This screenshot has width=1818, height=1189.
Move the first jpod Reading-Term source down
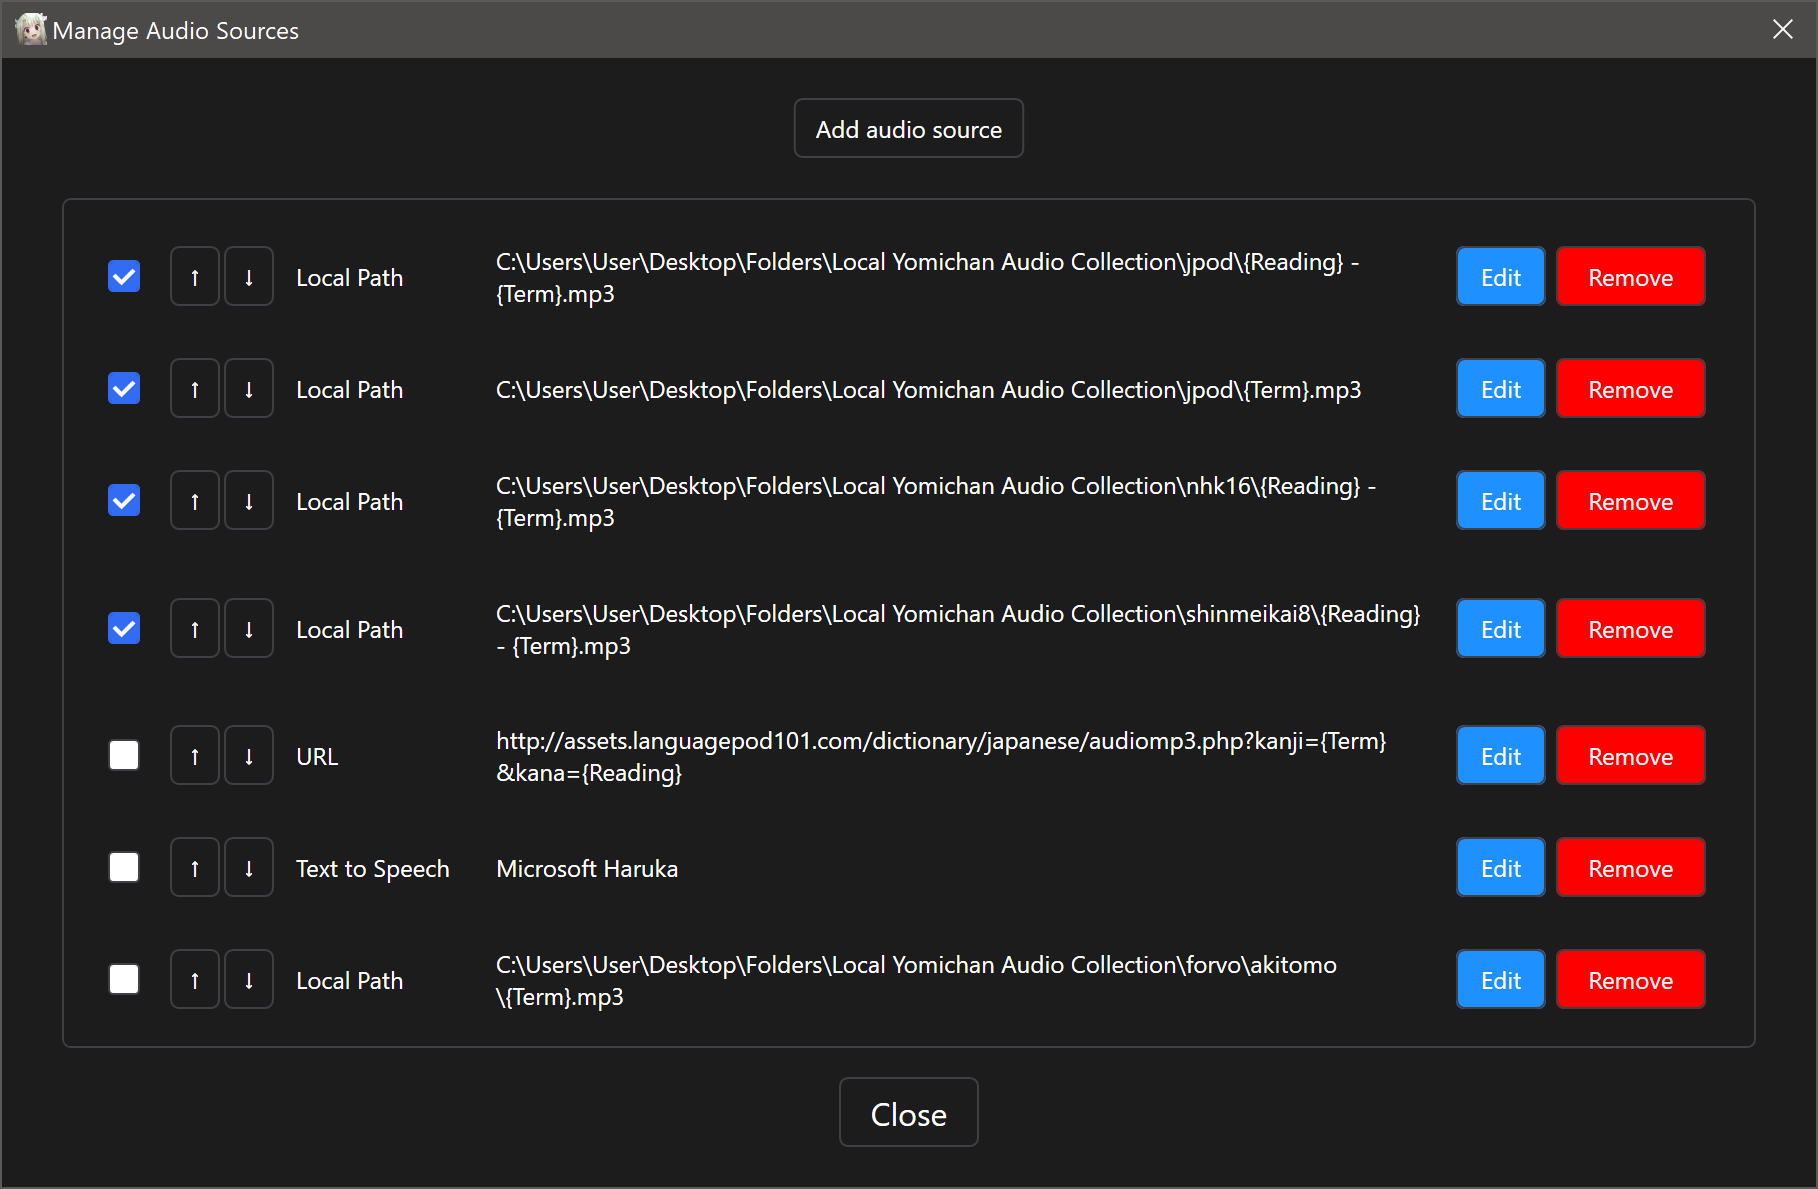point(249,277)
